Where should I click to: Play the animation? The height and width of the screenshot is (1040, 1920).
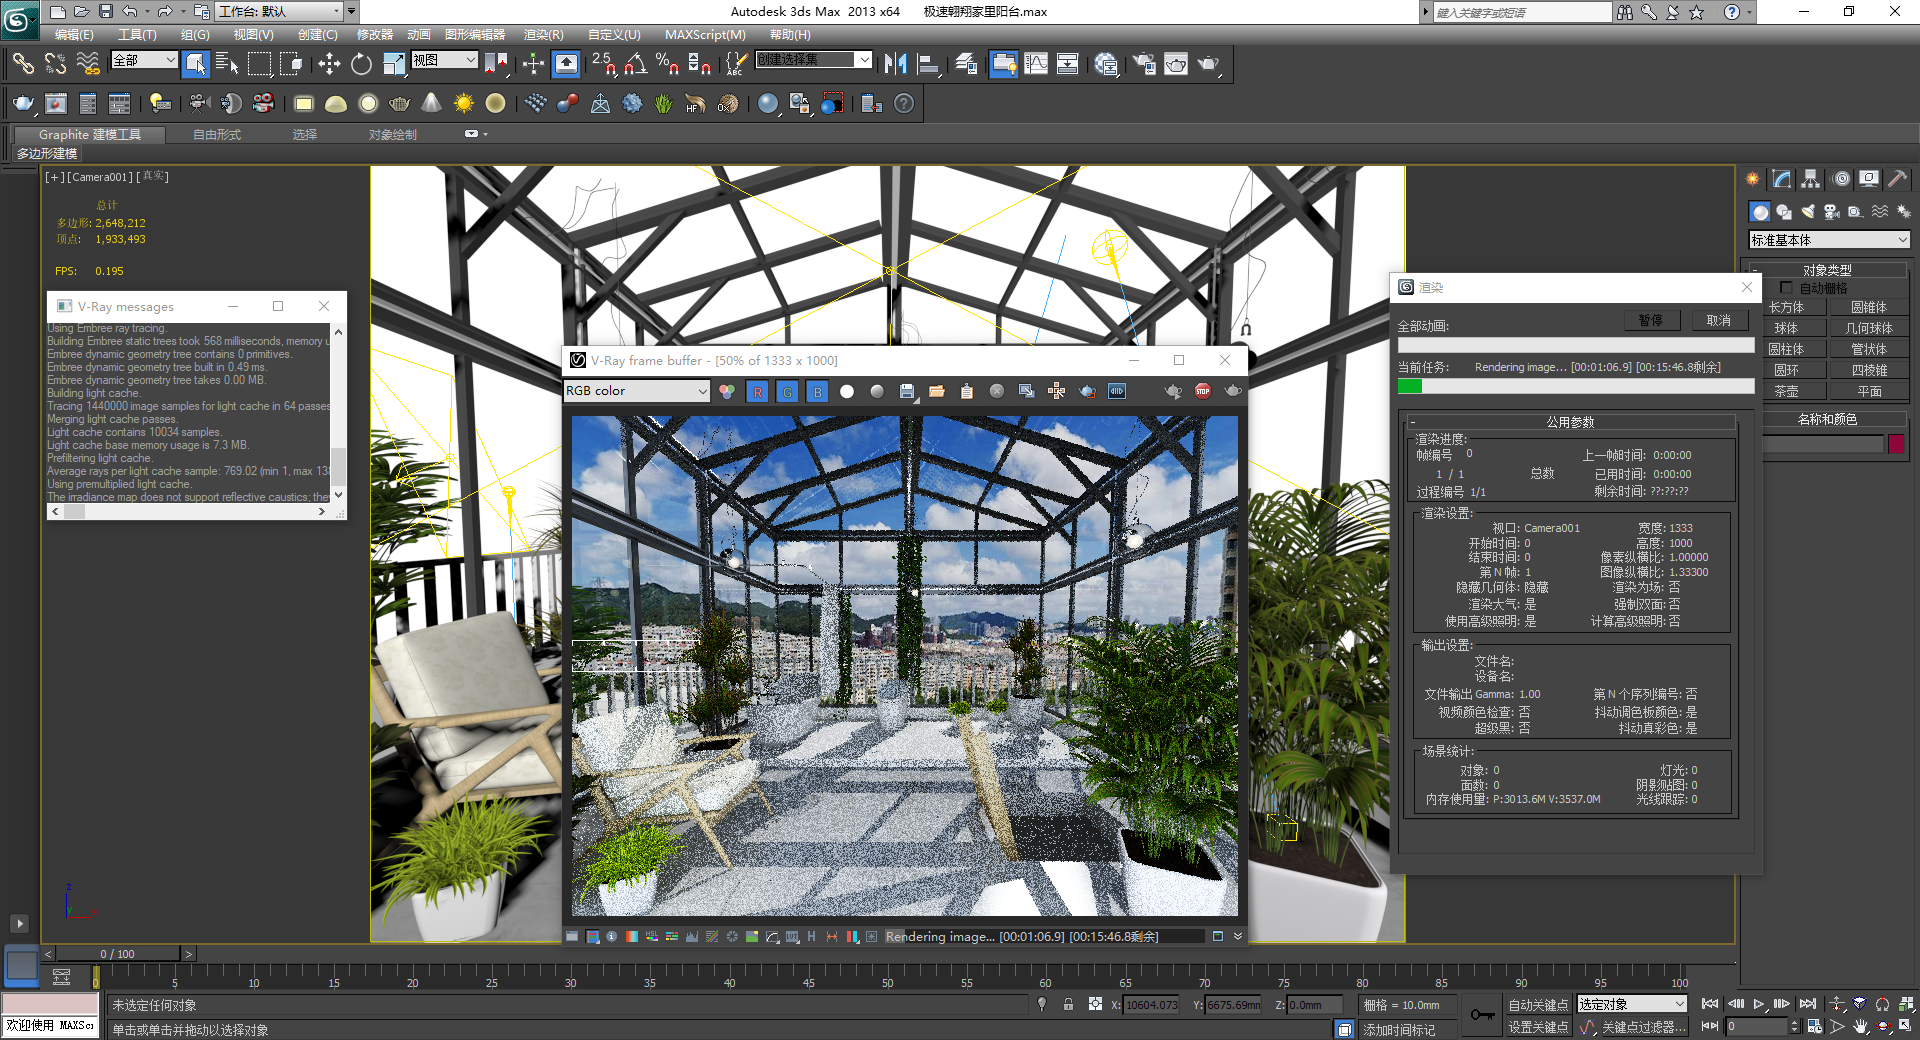(1758, 1004)
